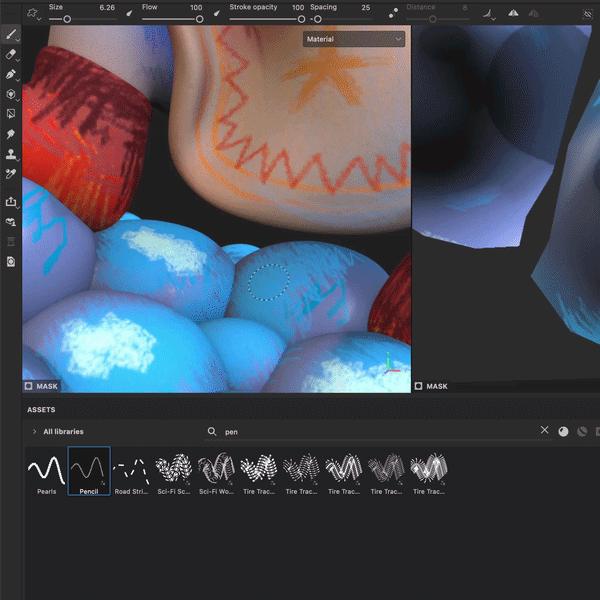The image size is (600, 600).
Task: Select the hexagon polygon fill tool
Action: [11, 94]
